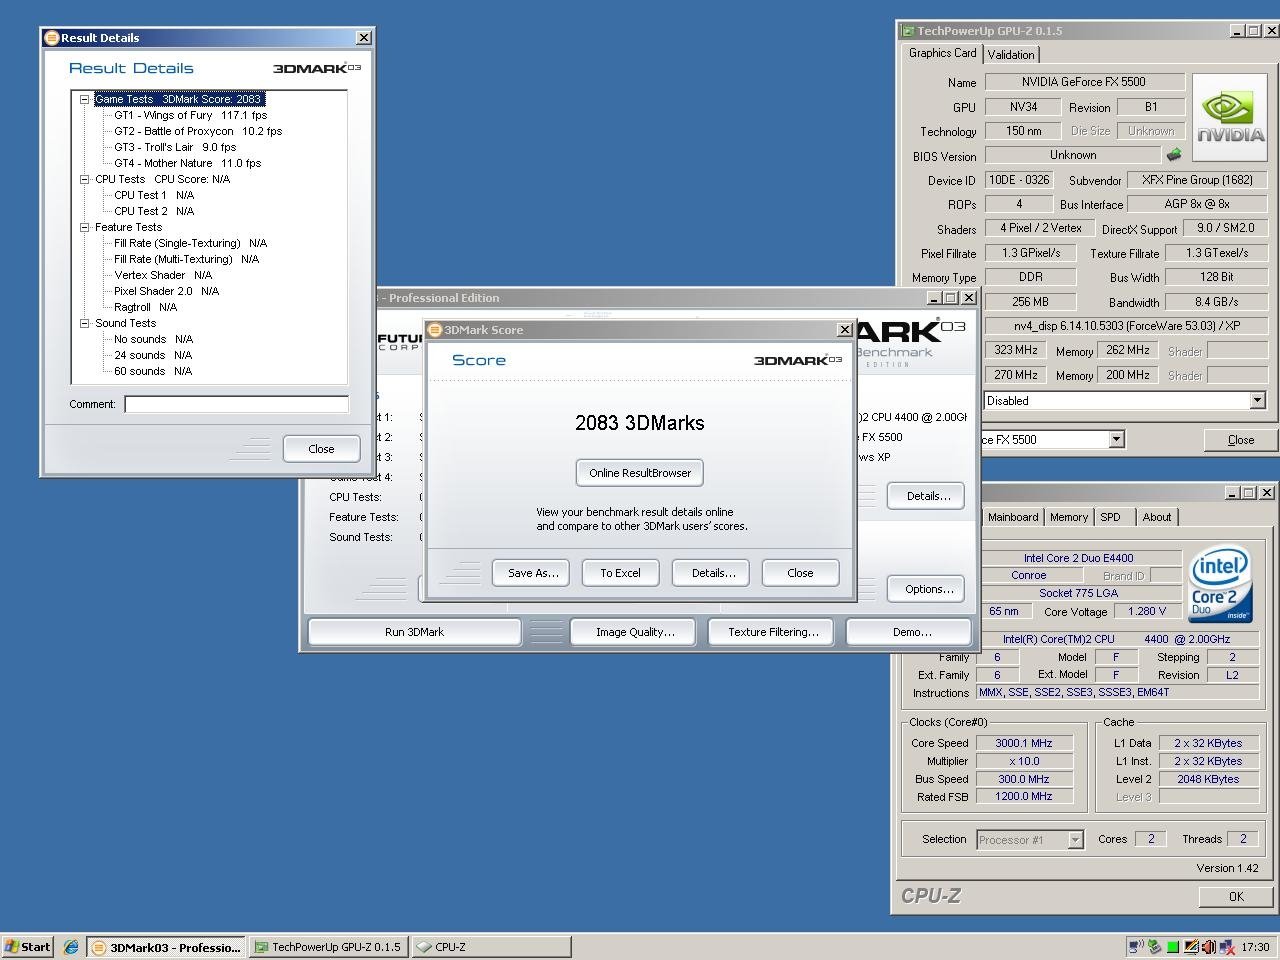The height and width of the screenshot is (960, 1280).
Task: Open the volume speaker tray icon
Action: pyautogui.click(x=1208, y=947)
